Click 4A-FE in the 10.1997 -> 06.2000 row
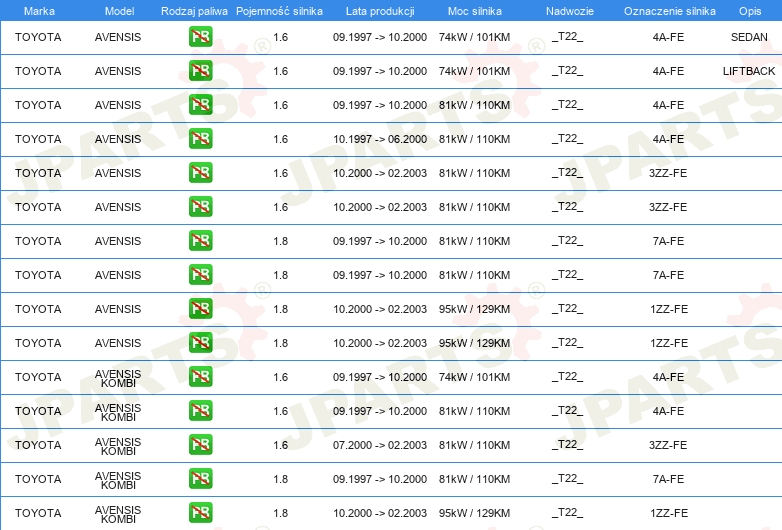The height and width of the screenshot is (530, 782). (668, 139)
